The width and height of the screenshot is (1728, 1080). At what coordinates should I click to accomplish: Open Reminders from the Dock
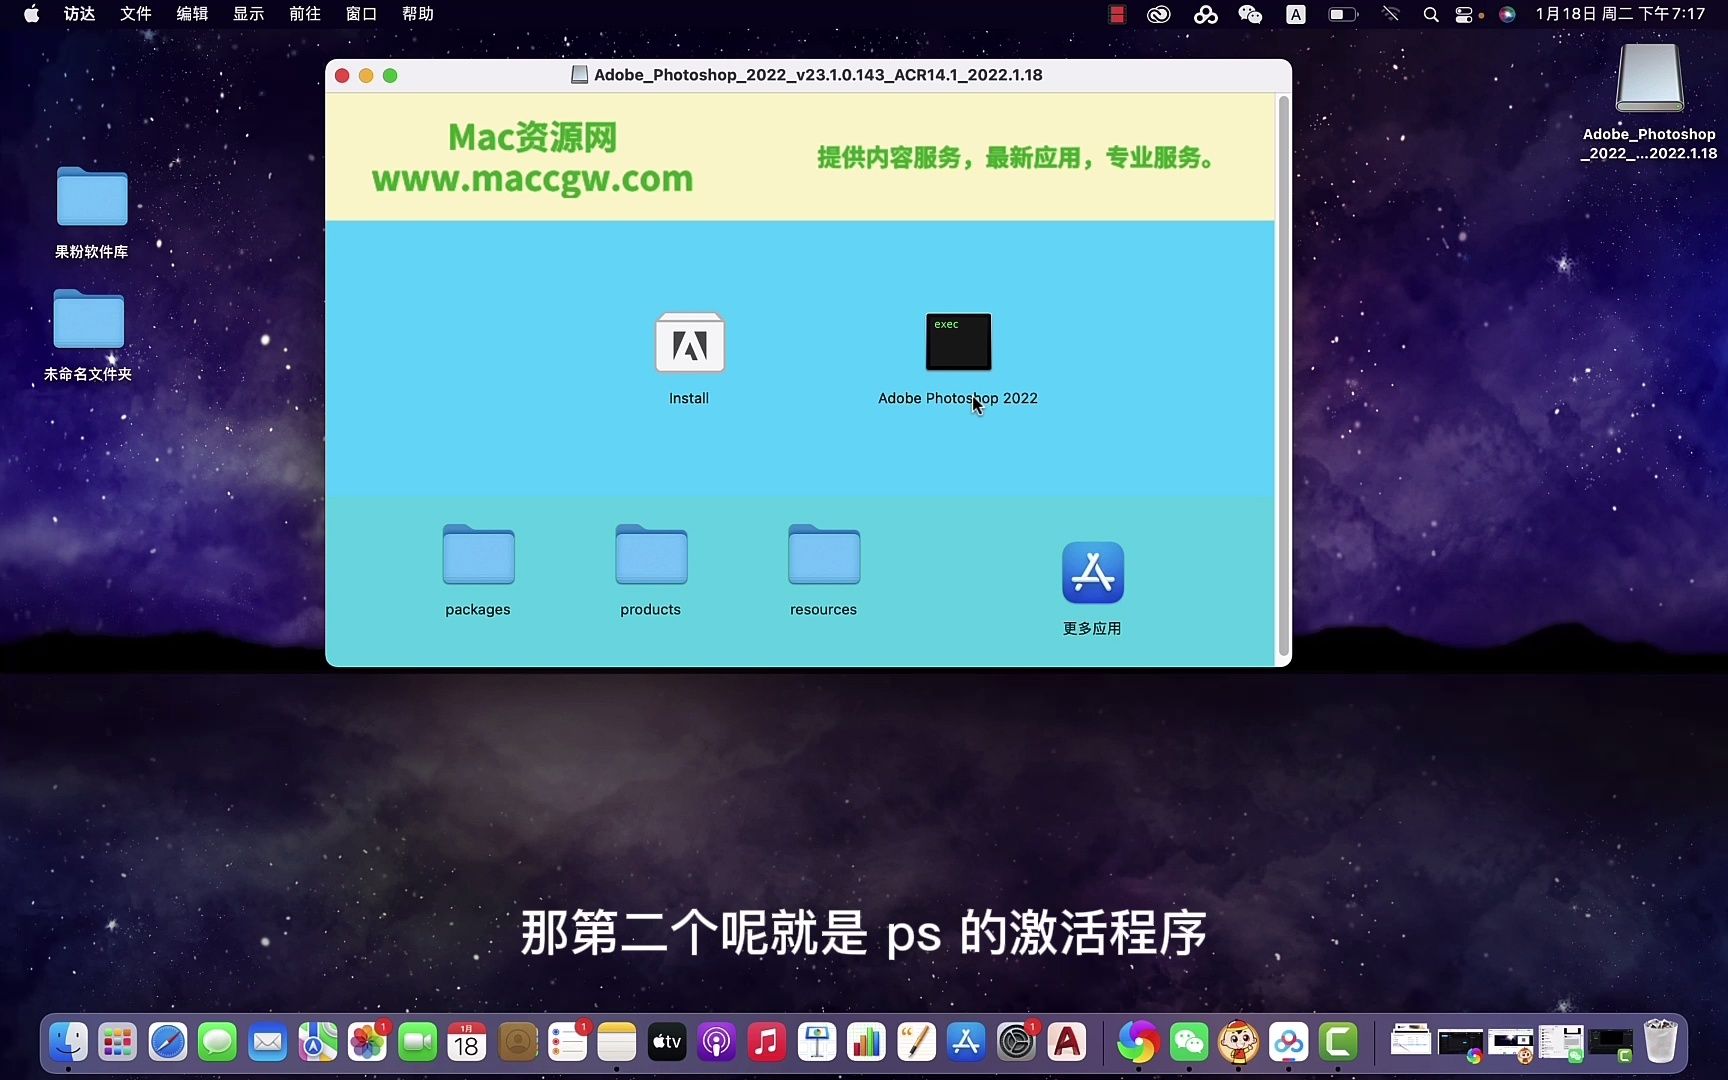(x=567, y=1043)
